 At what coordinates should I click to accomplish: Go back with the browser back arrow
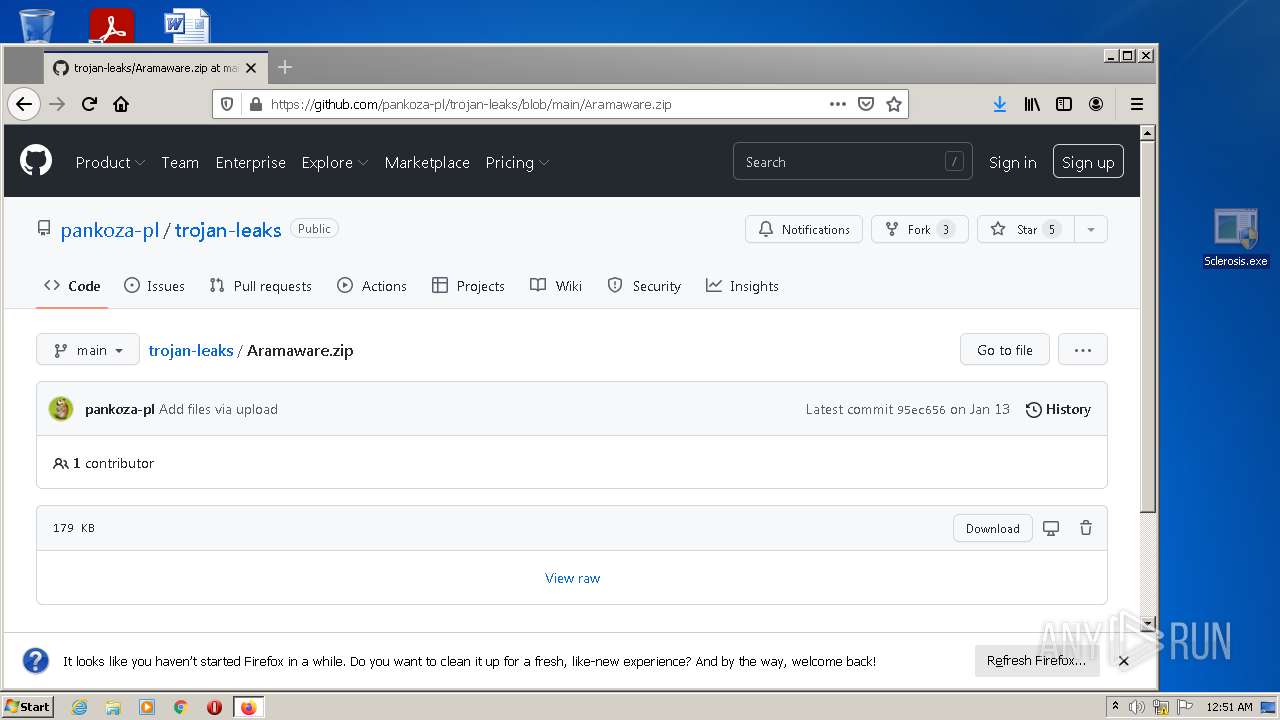[x=24, y=104]
